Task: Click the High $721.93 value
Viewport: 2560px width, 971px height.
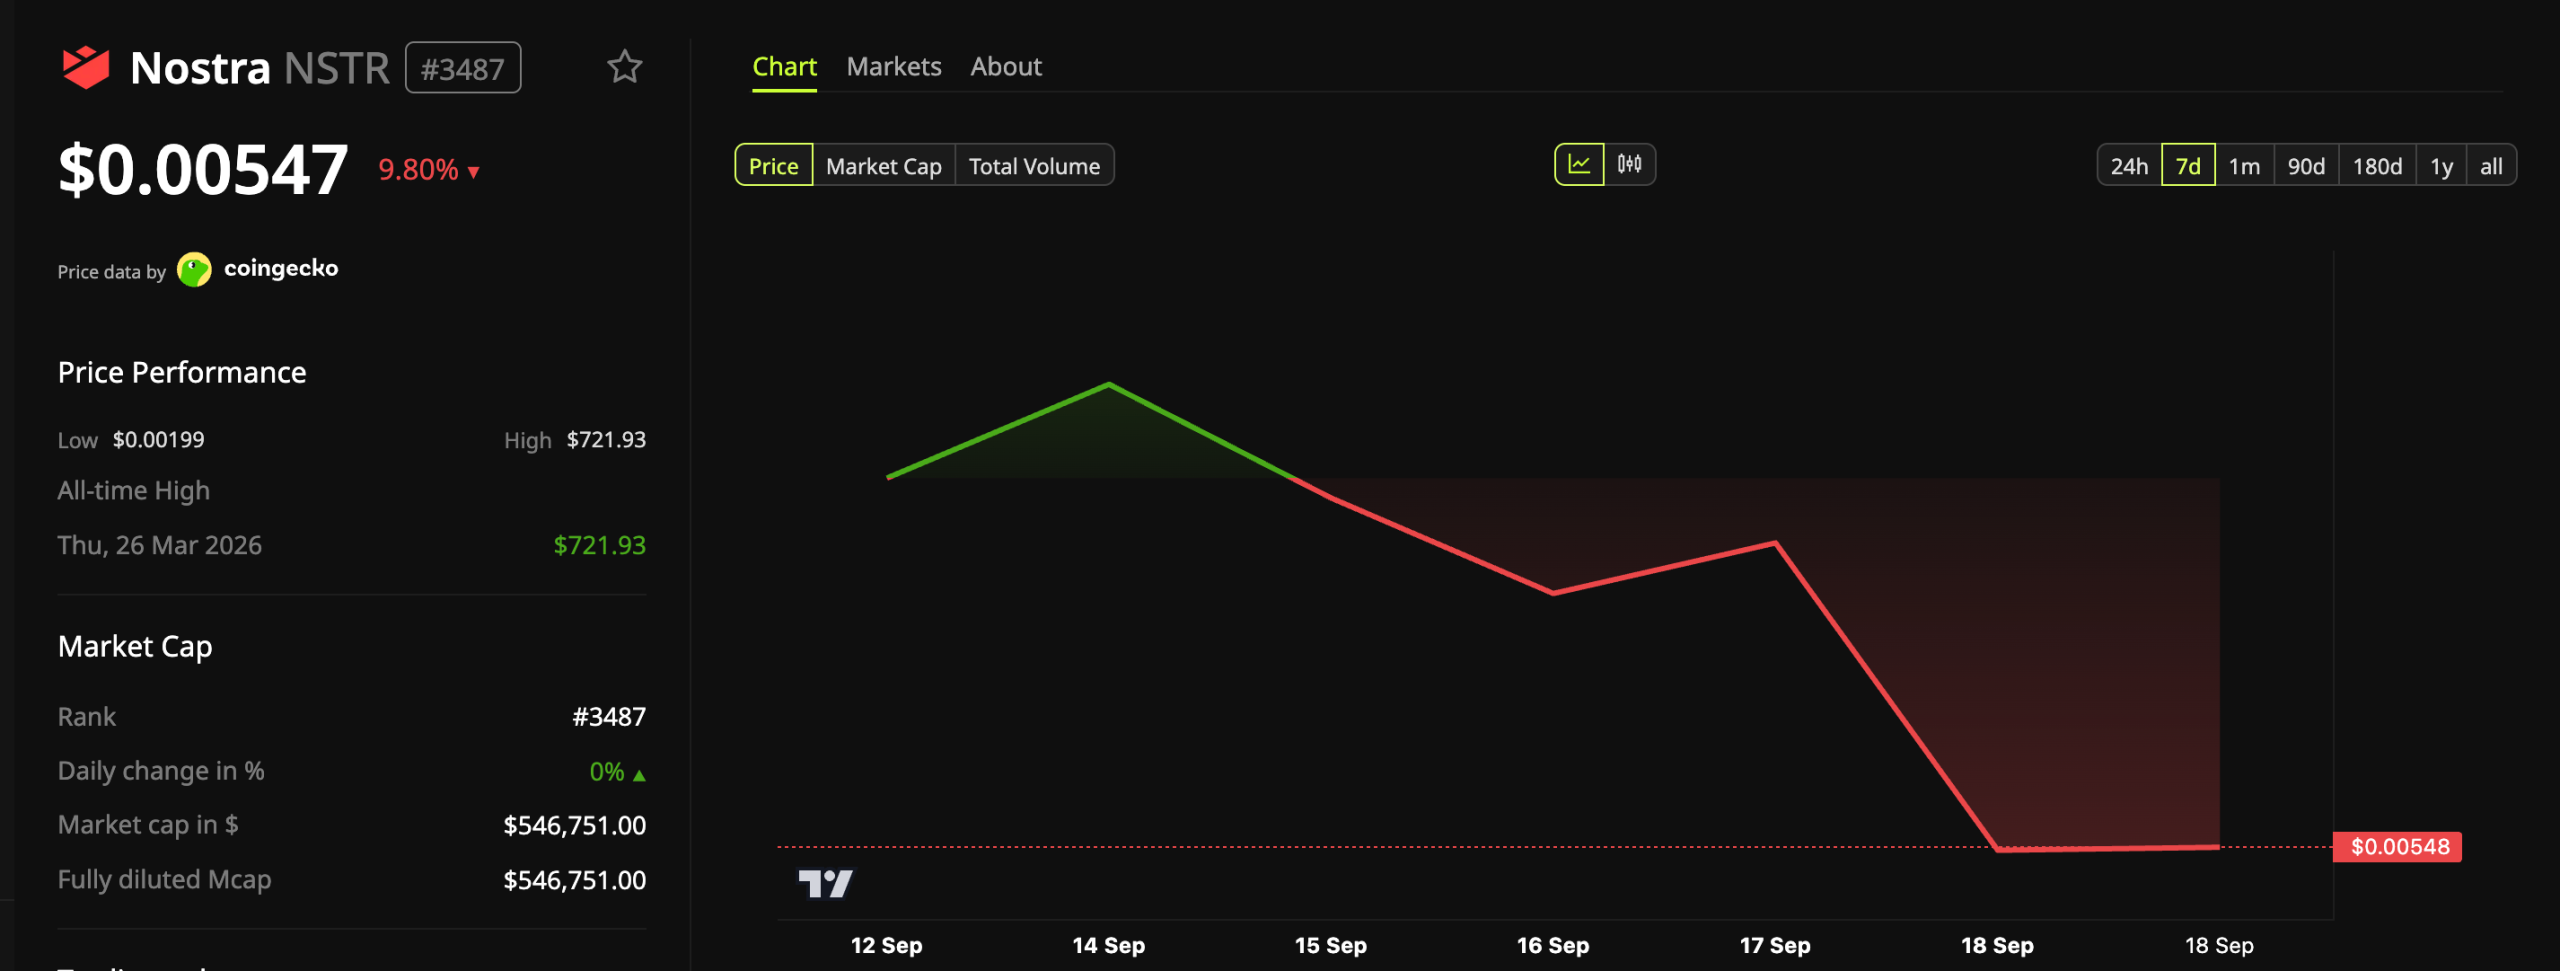Action: (606, 440)
